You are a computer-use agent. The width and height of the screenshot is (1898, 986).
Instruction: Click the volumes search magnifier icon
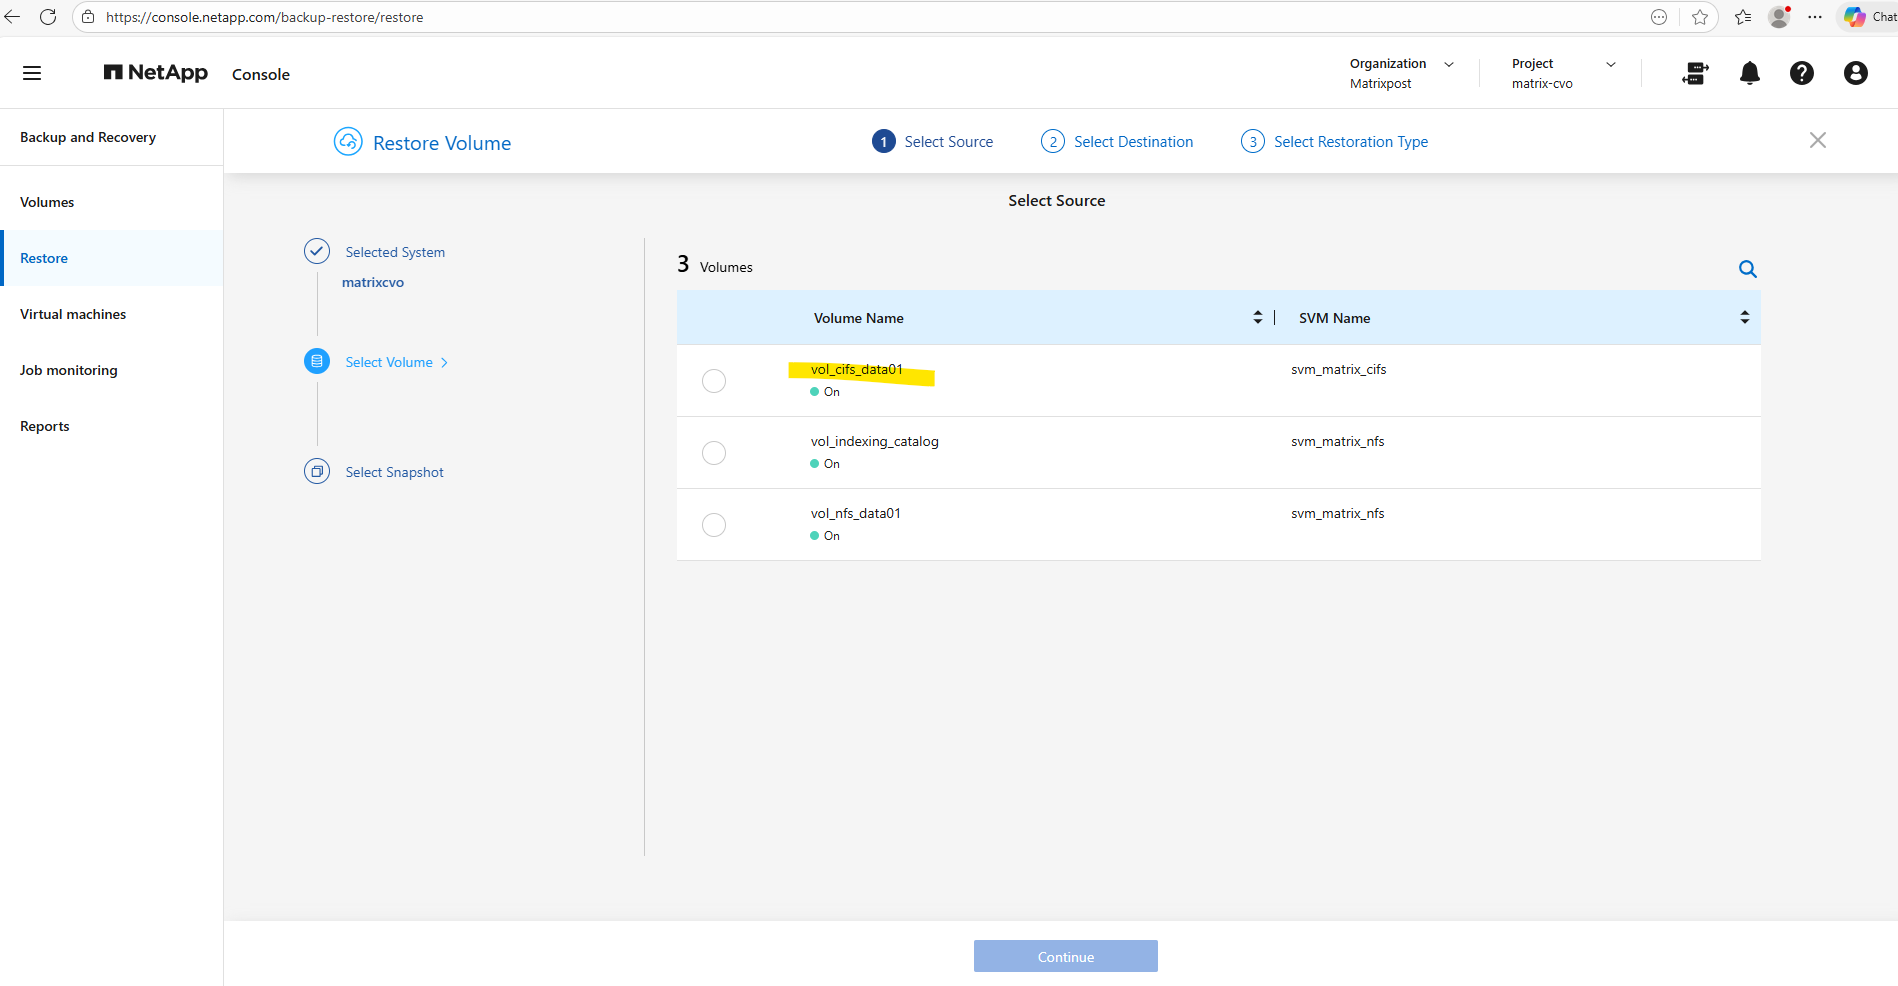[1747, 269]
